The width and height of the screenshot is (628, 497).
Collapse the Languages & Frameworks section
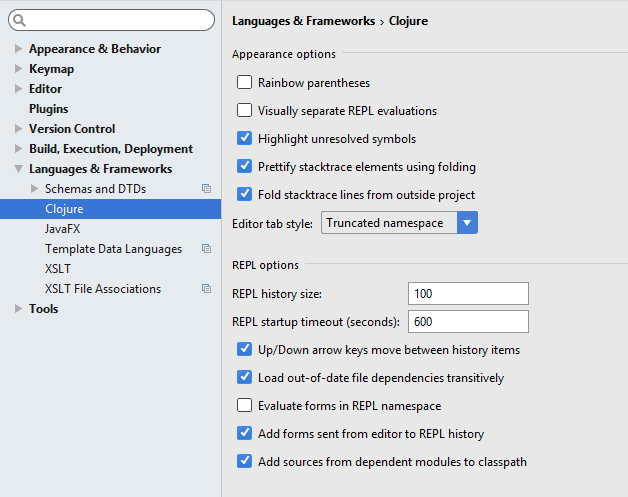coord(18,169)
